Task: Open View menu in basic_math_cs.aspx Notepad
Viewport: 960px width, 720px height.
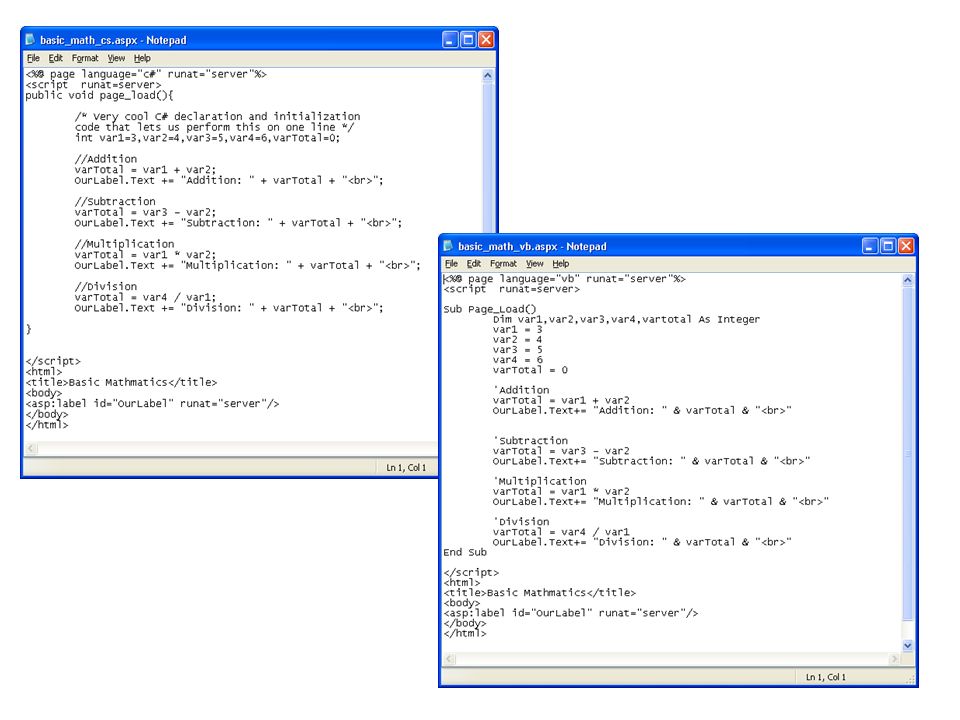Action: [x=116, y=58]
